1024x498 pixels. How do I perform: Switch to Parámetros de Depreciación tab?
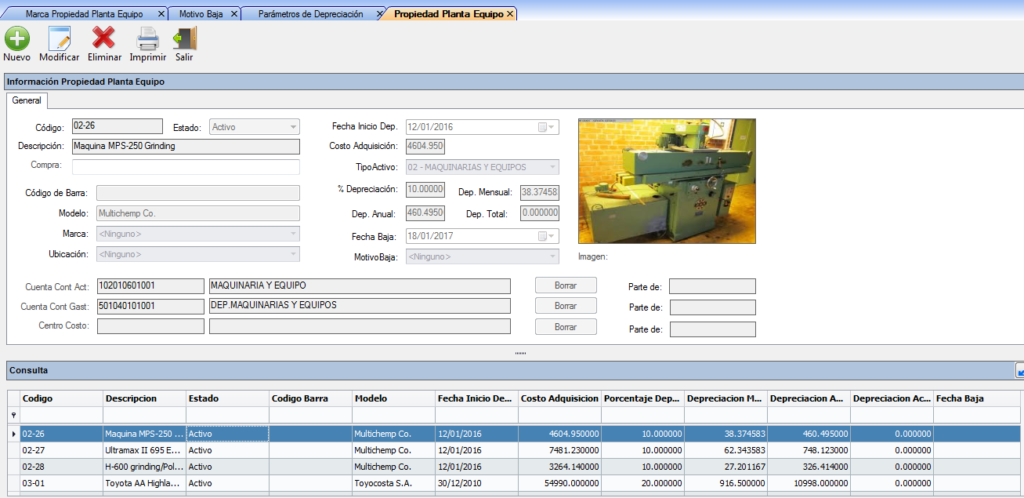(311, 14)
